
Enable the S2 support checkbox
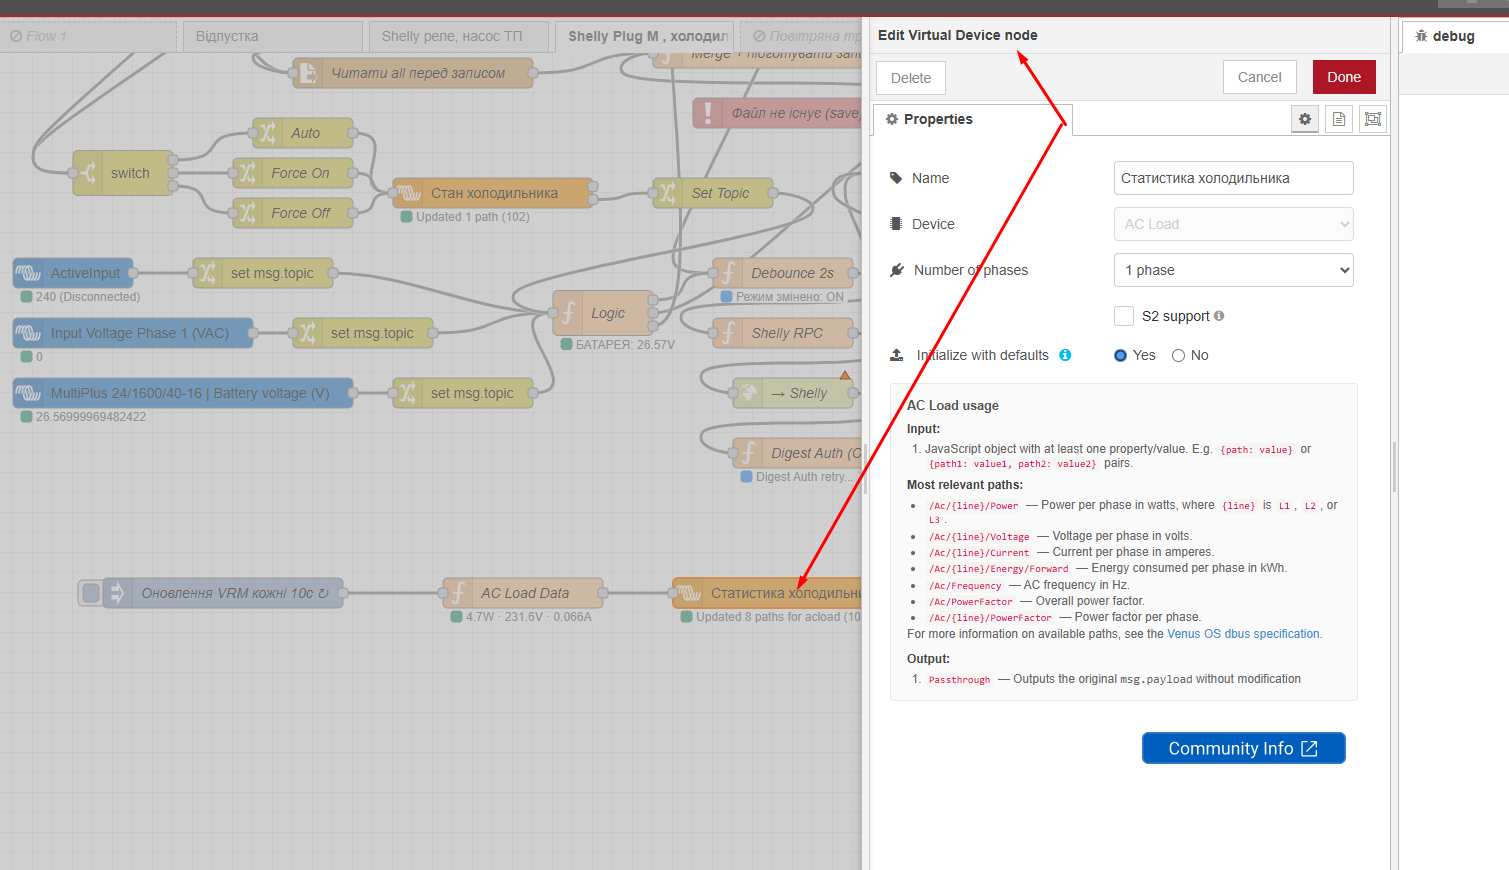(1124, 316)
